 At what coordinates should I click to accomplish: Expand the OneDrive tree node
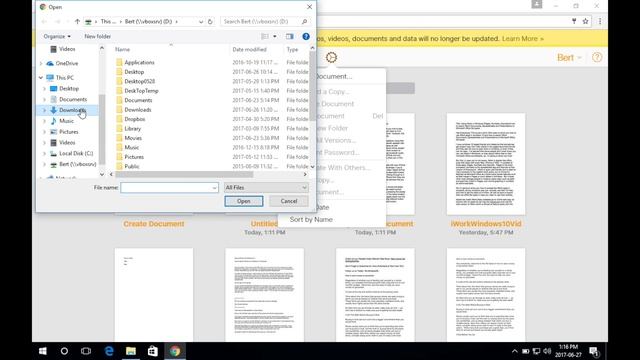[41, 63]
